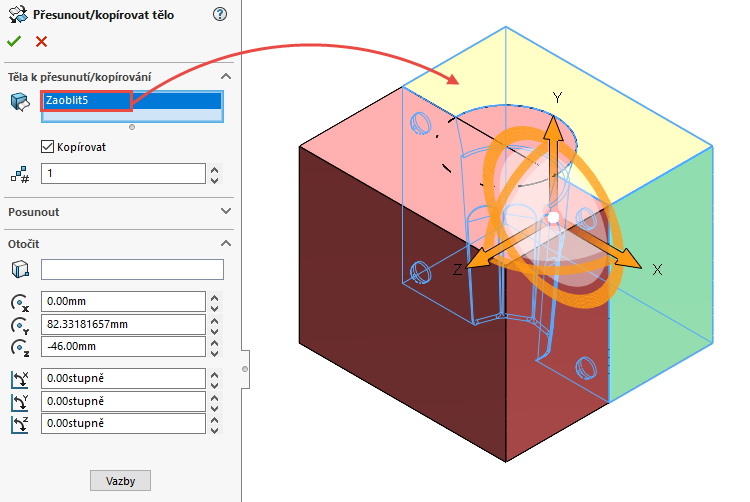Edit the Z rotation angle field 0.00stupně
The height and width of the screenshot is (502, 750).
[123, 423]
